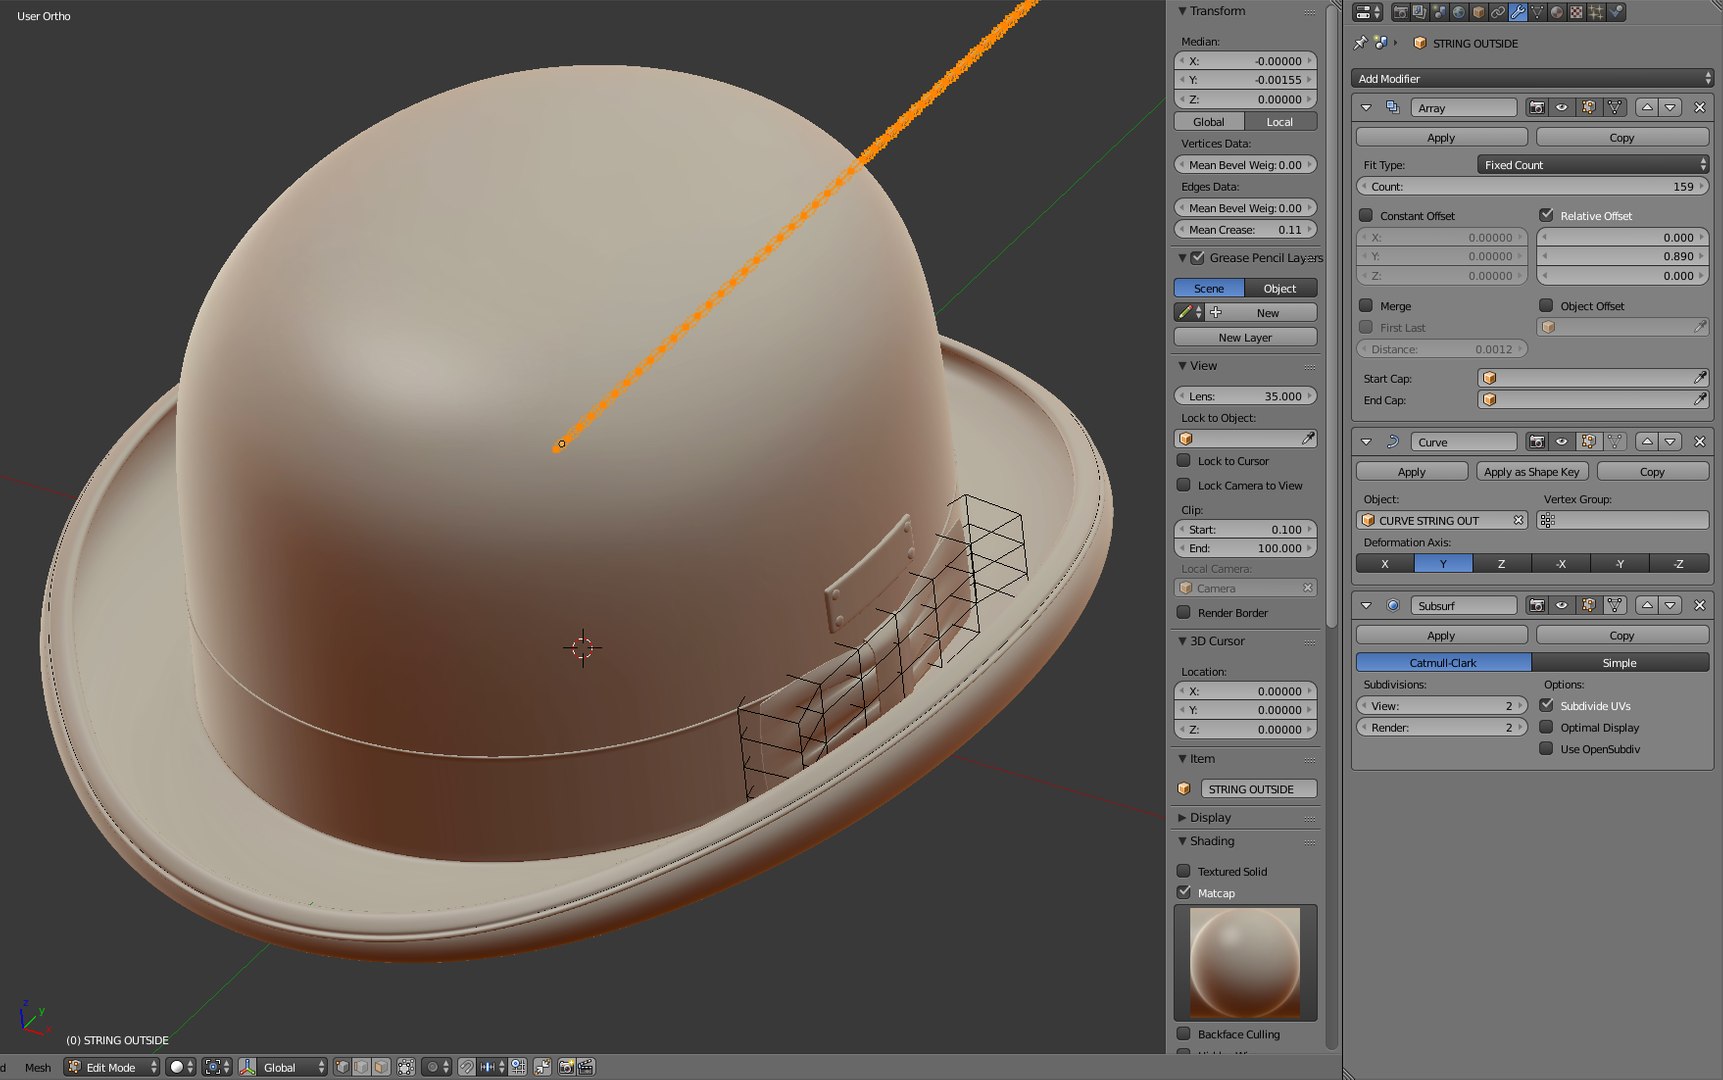Open the Material properties tab (sphere icon)
This screenshot has height=1080, width=1723.
pyautogui.click(x=1557, y=12)
